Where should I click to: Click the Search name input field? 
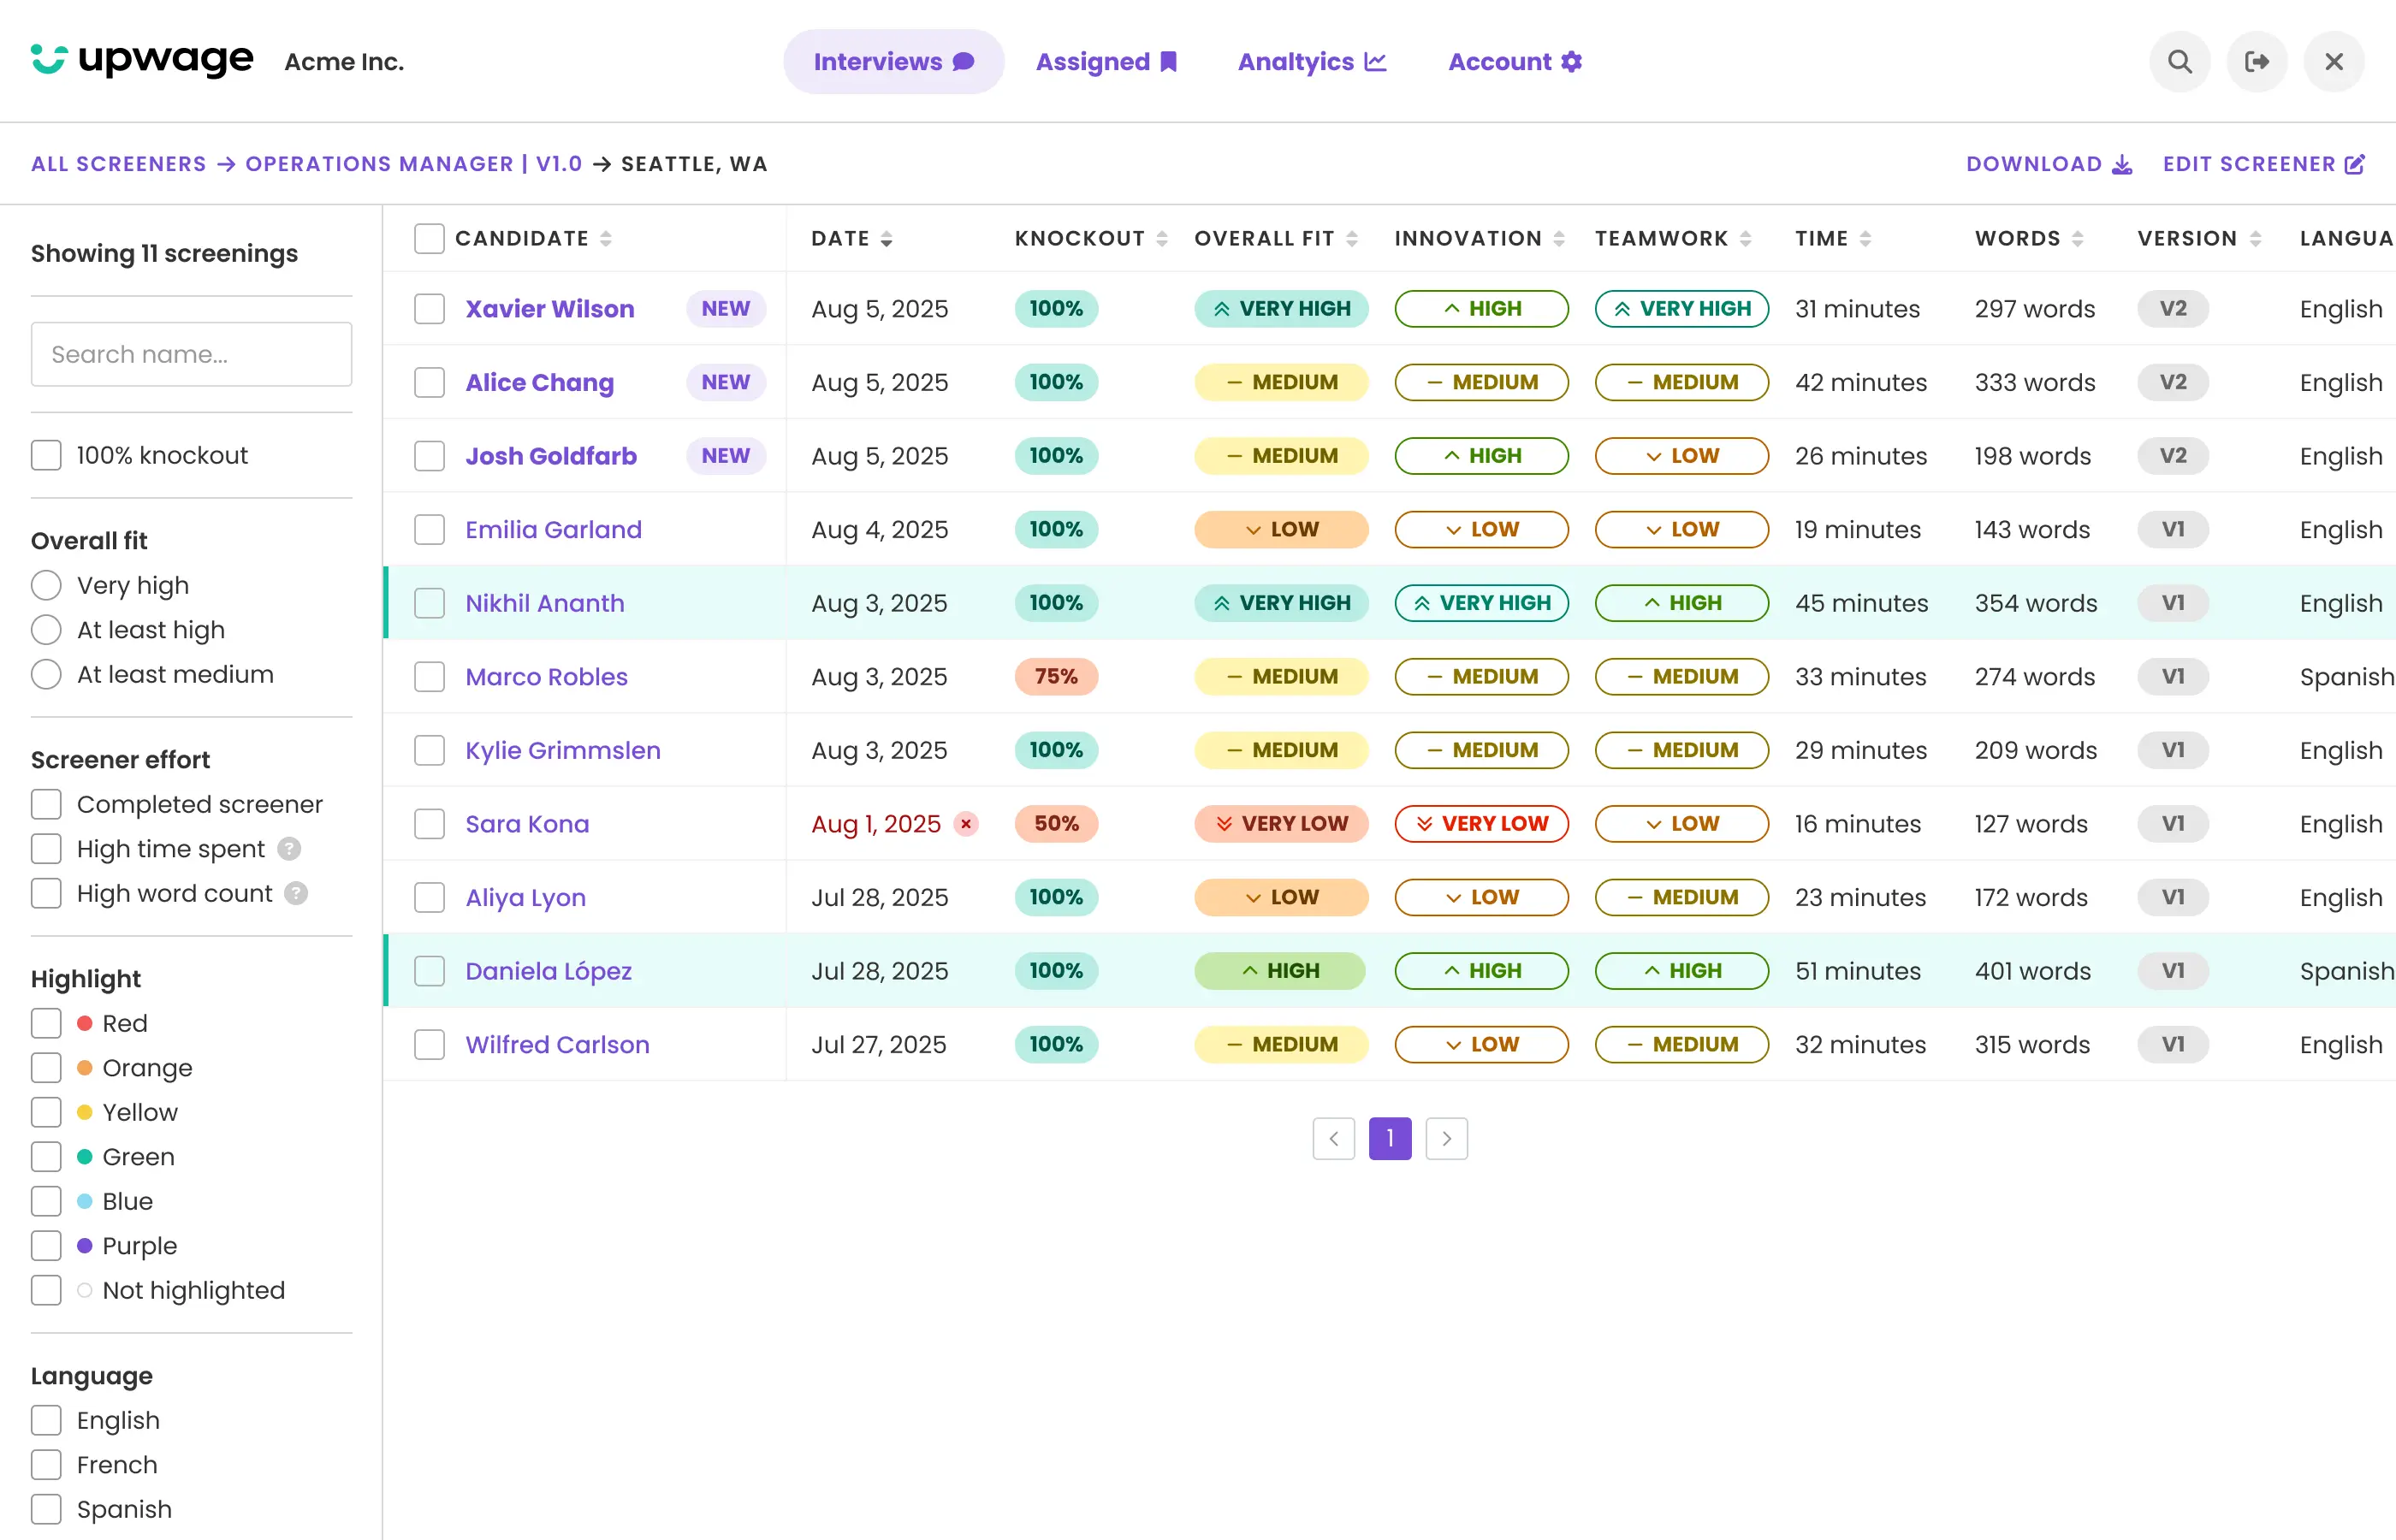191,354
